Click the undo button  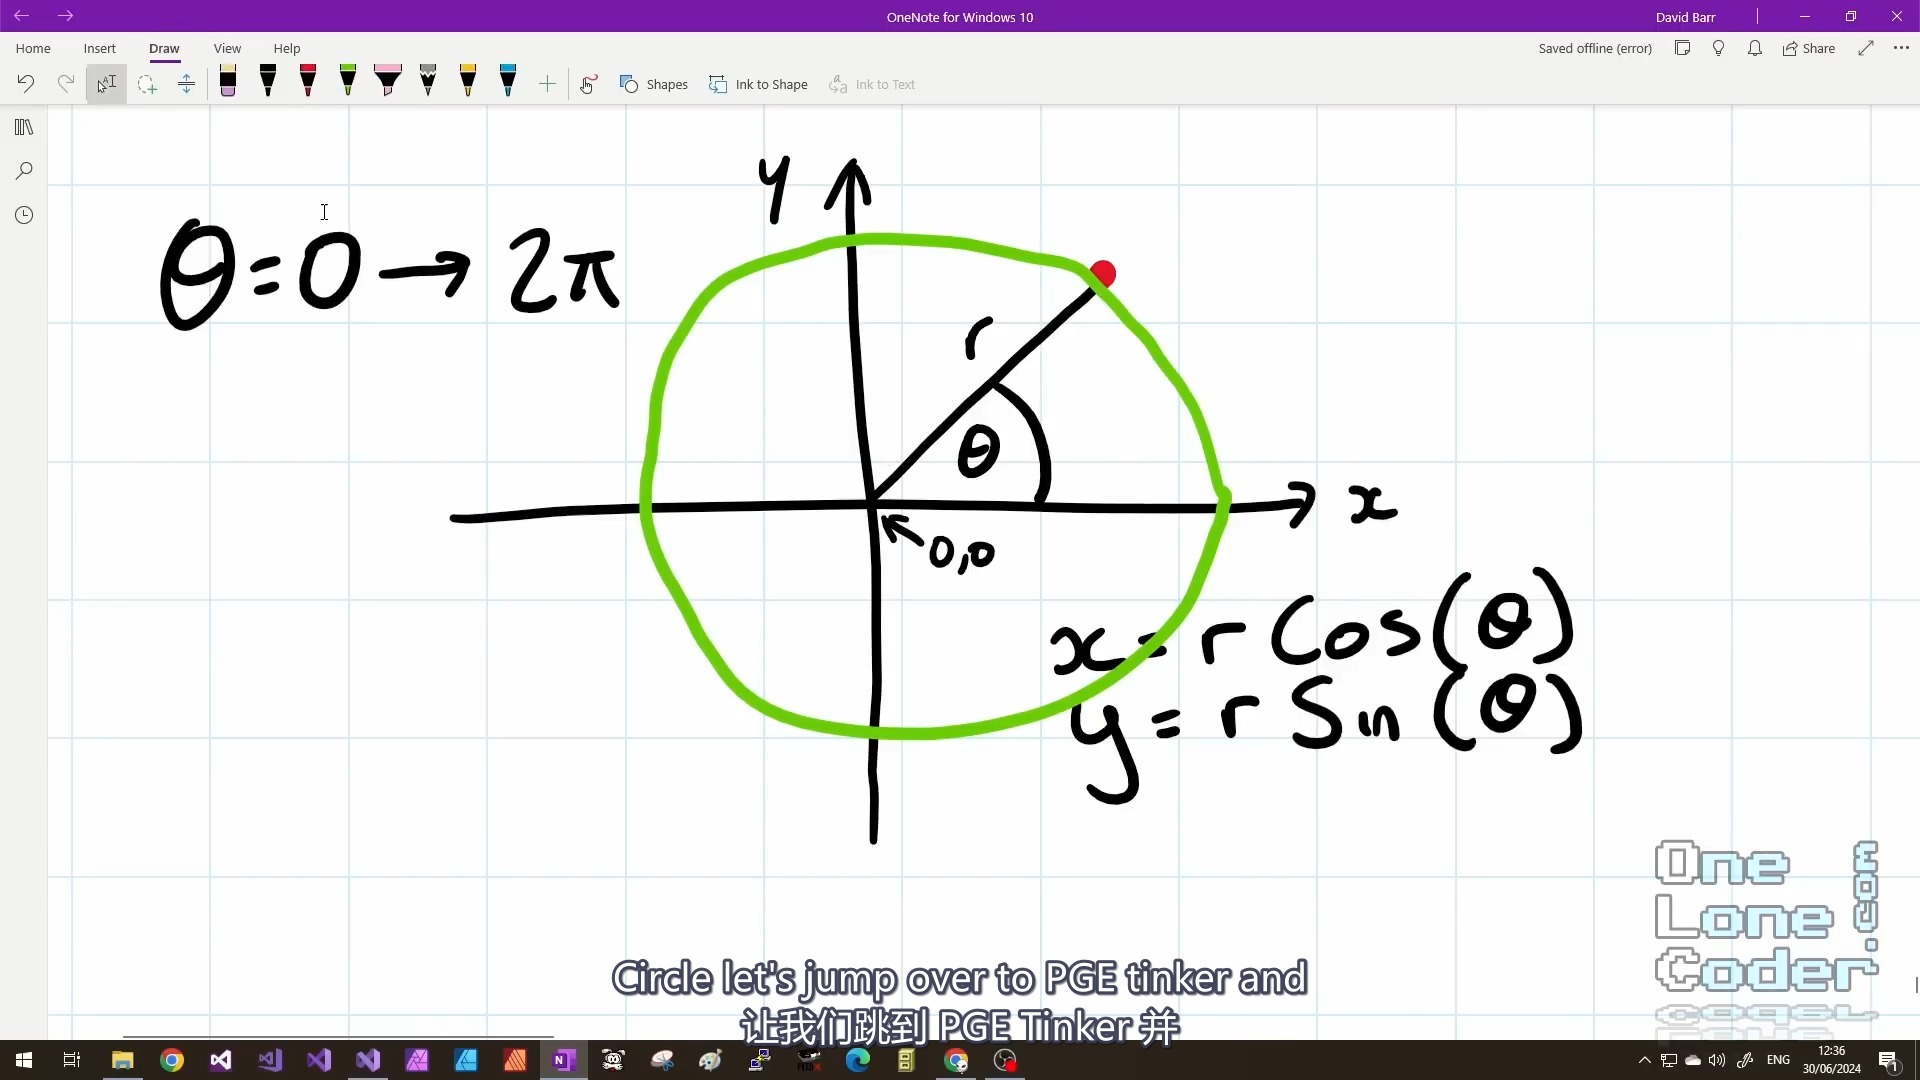[26, 83]
